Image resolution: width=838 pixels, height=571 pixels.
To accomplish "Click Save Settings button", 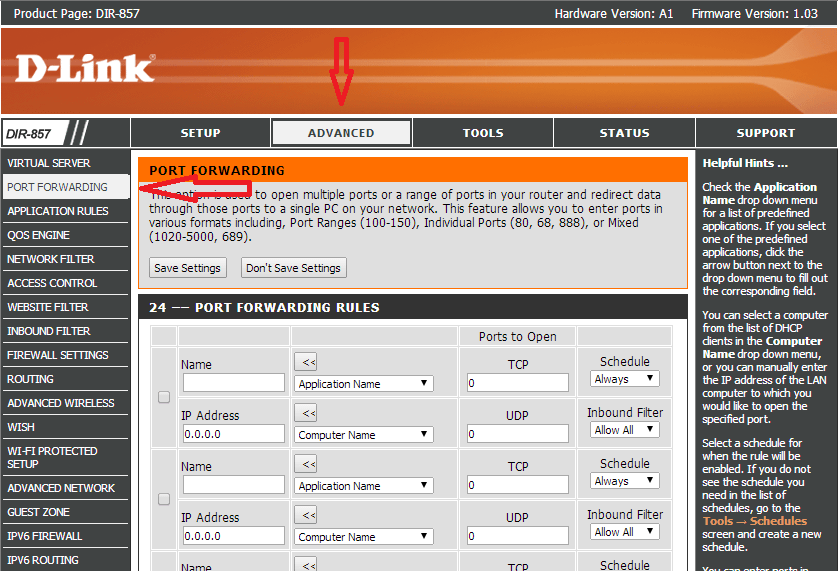I will pos(188,268).
